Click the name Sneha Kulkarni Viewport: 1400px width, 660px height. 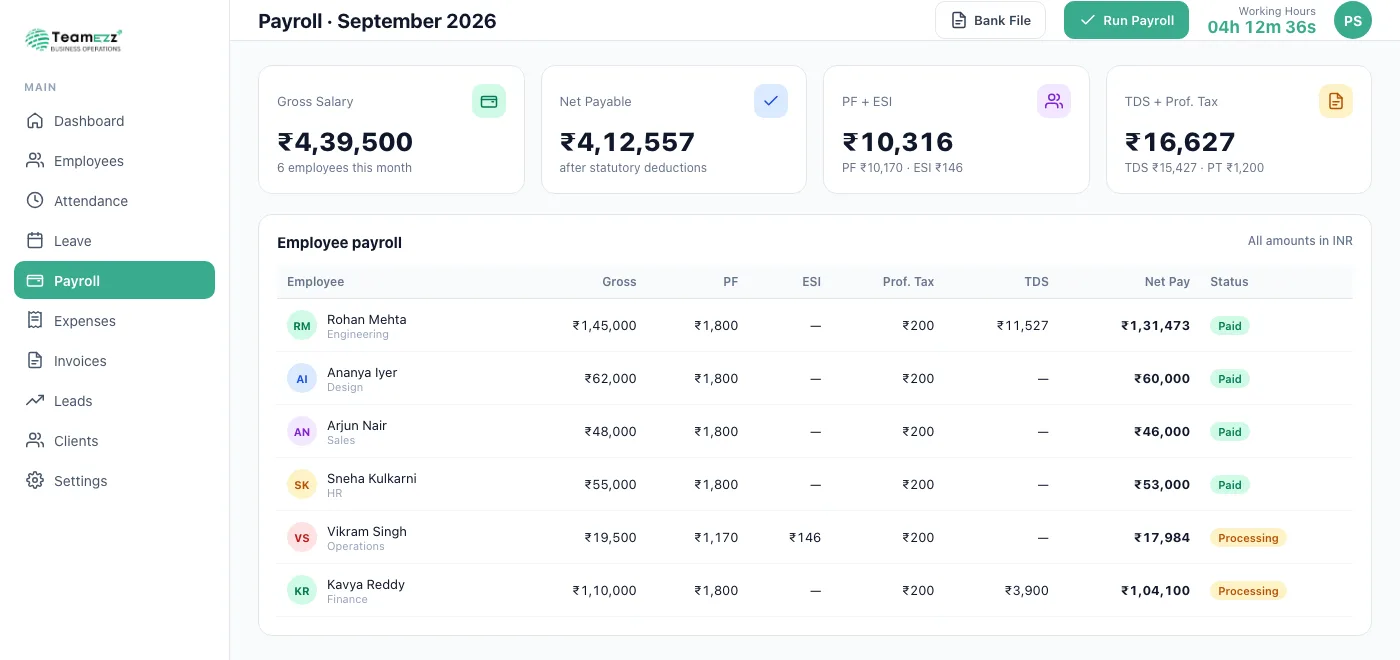(x=372, y=479)
